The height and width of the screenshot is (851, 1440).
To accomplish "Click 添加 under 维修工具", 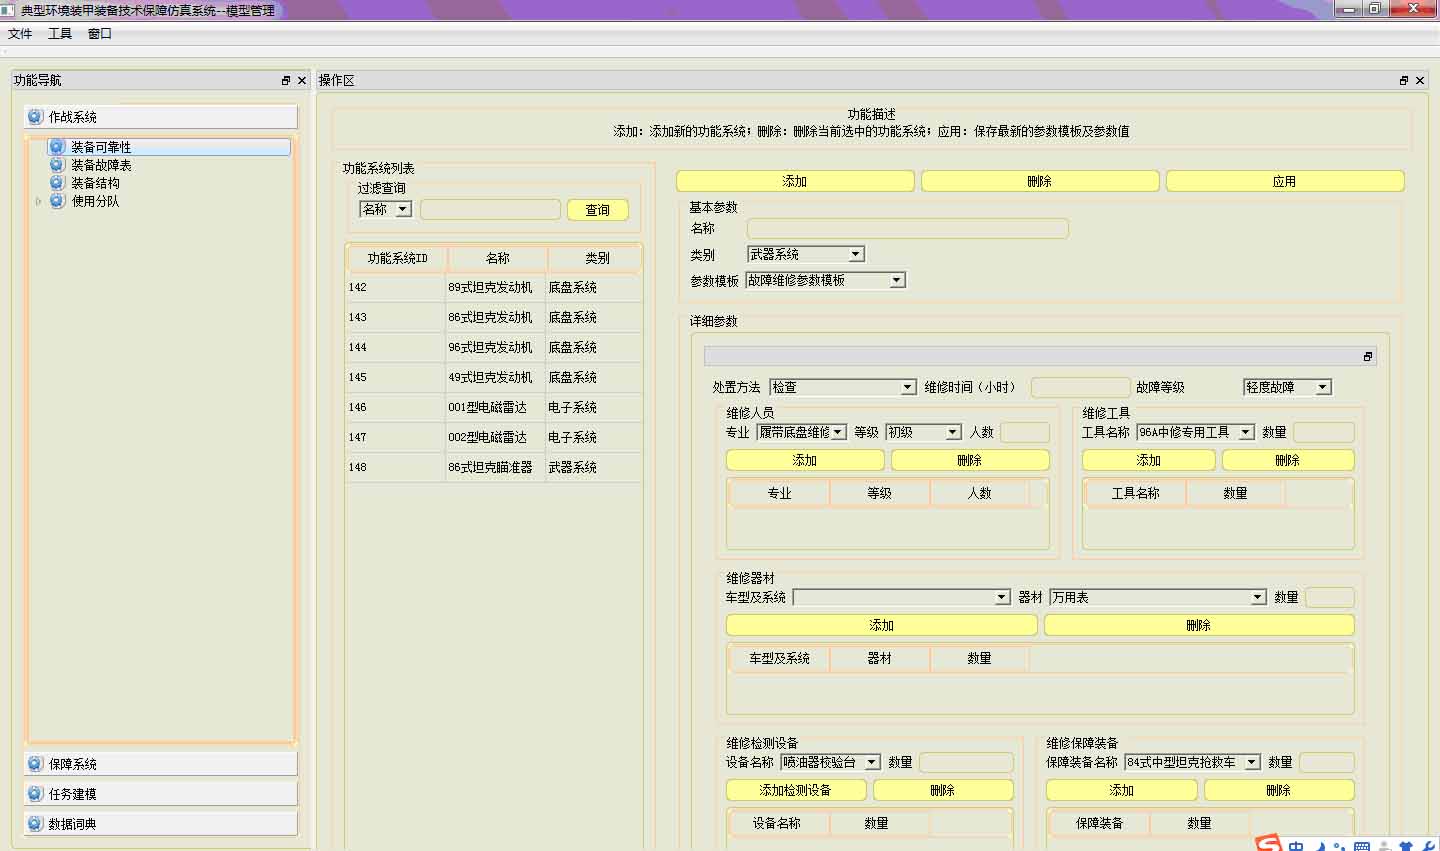I will 1149,460.
